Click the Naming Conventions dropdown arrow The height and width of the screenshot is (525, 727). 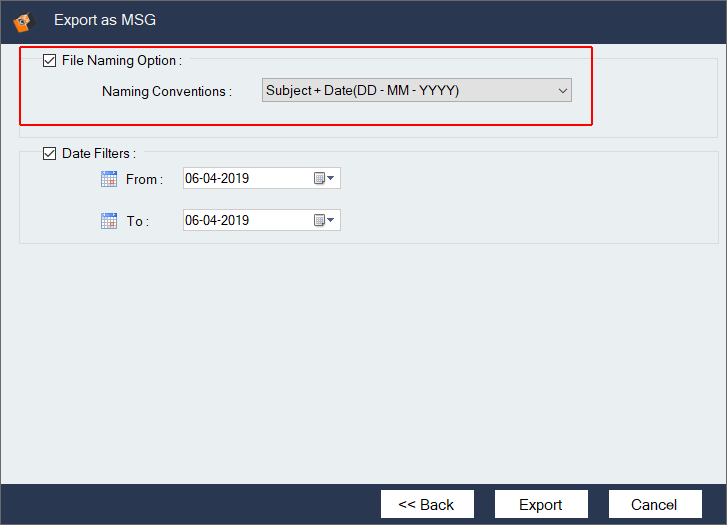[561, 91]
